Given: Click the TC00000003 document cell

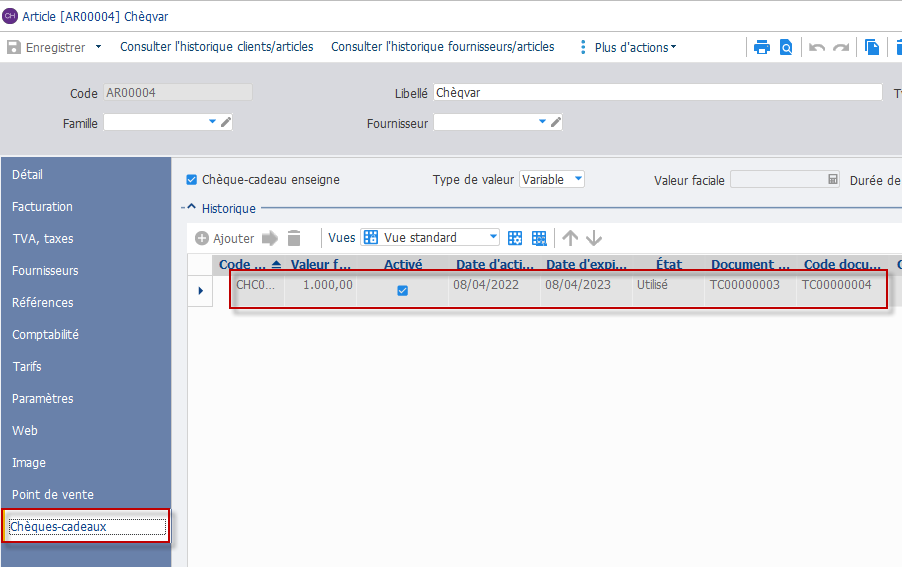Looking at the screenshot, I should coord(751,290).
